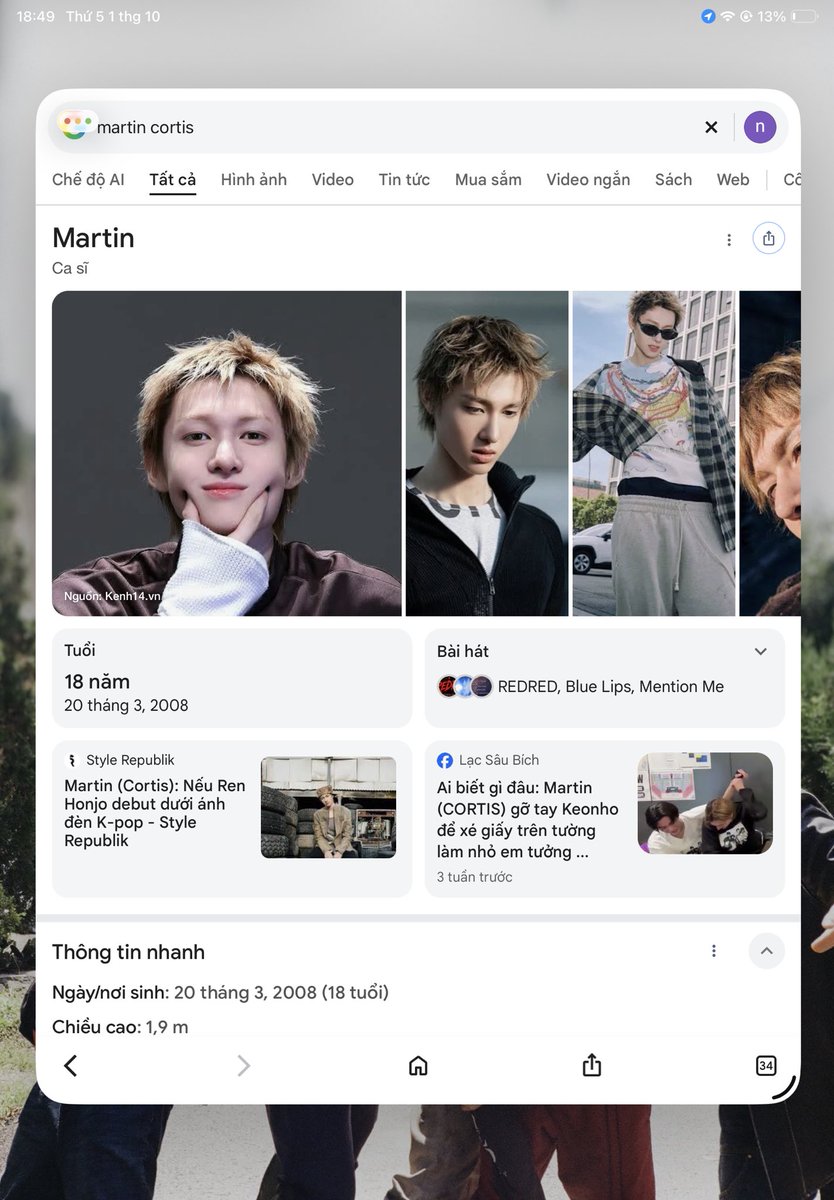Viewport: 834px width, 1200px height.
Task: Tap the Google logo in search bar
Action: (76, 125)
